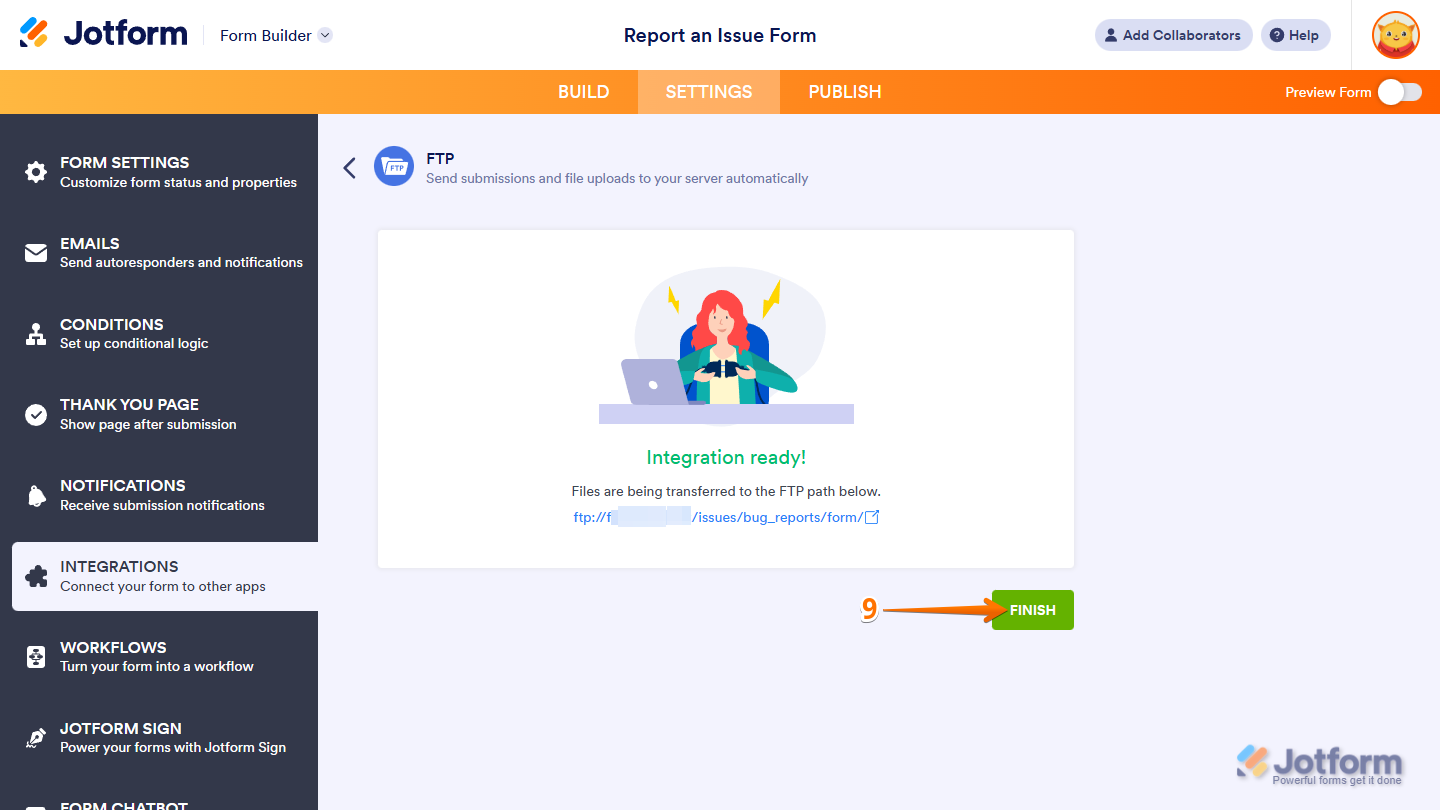
Task: Click Add Collaborators
Action: coord(1173,35)
